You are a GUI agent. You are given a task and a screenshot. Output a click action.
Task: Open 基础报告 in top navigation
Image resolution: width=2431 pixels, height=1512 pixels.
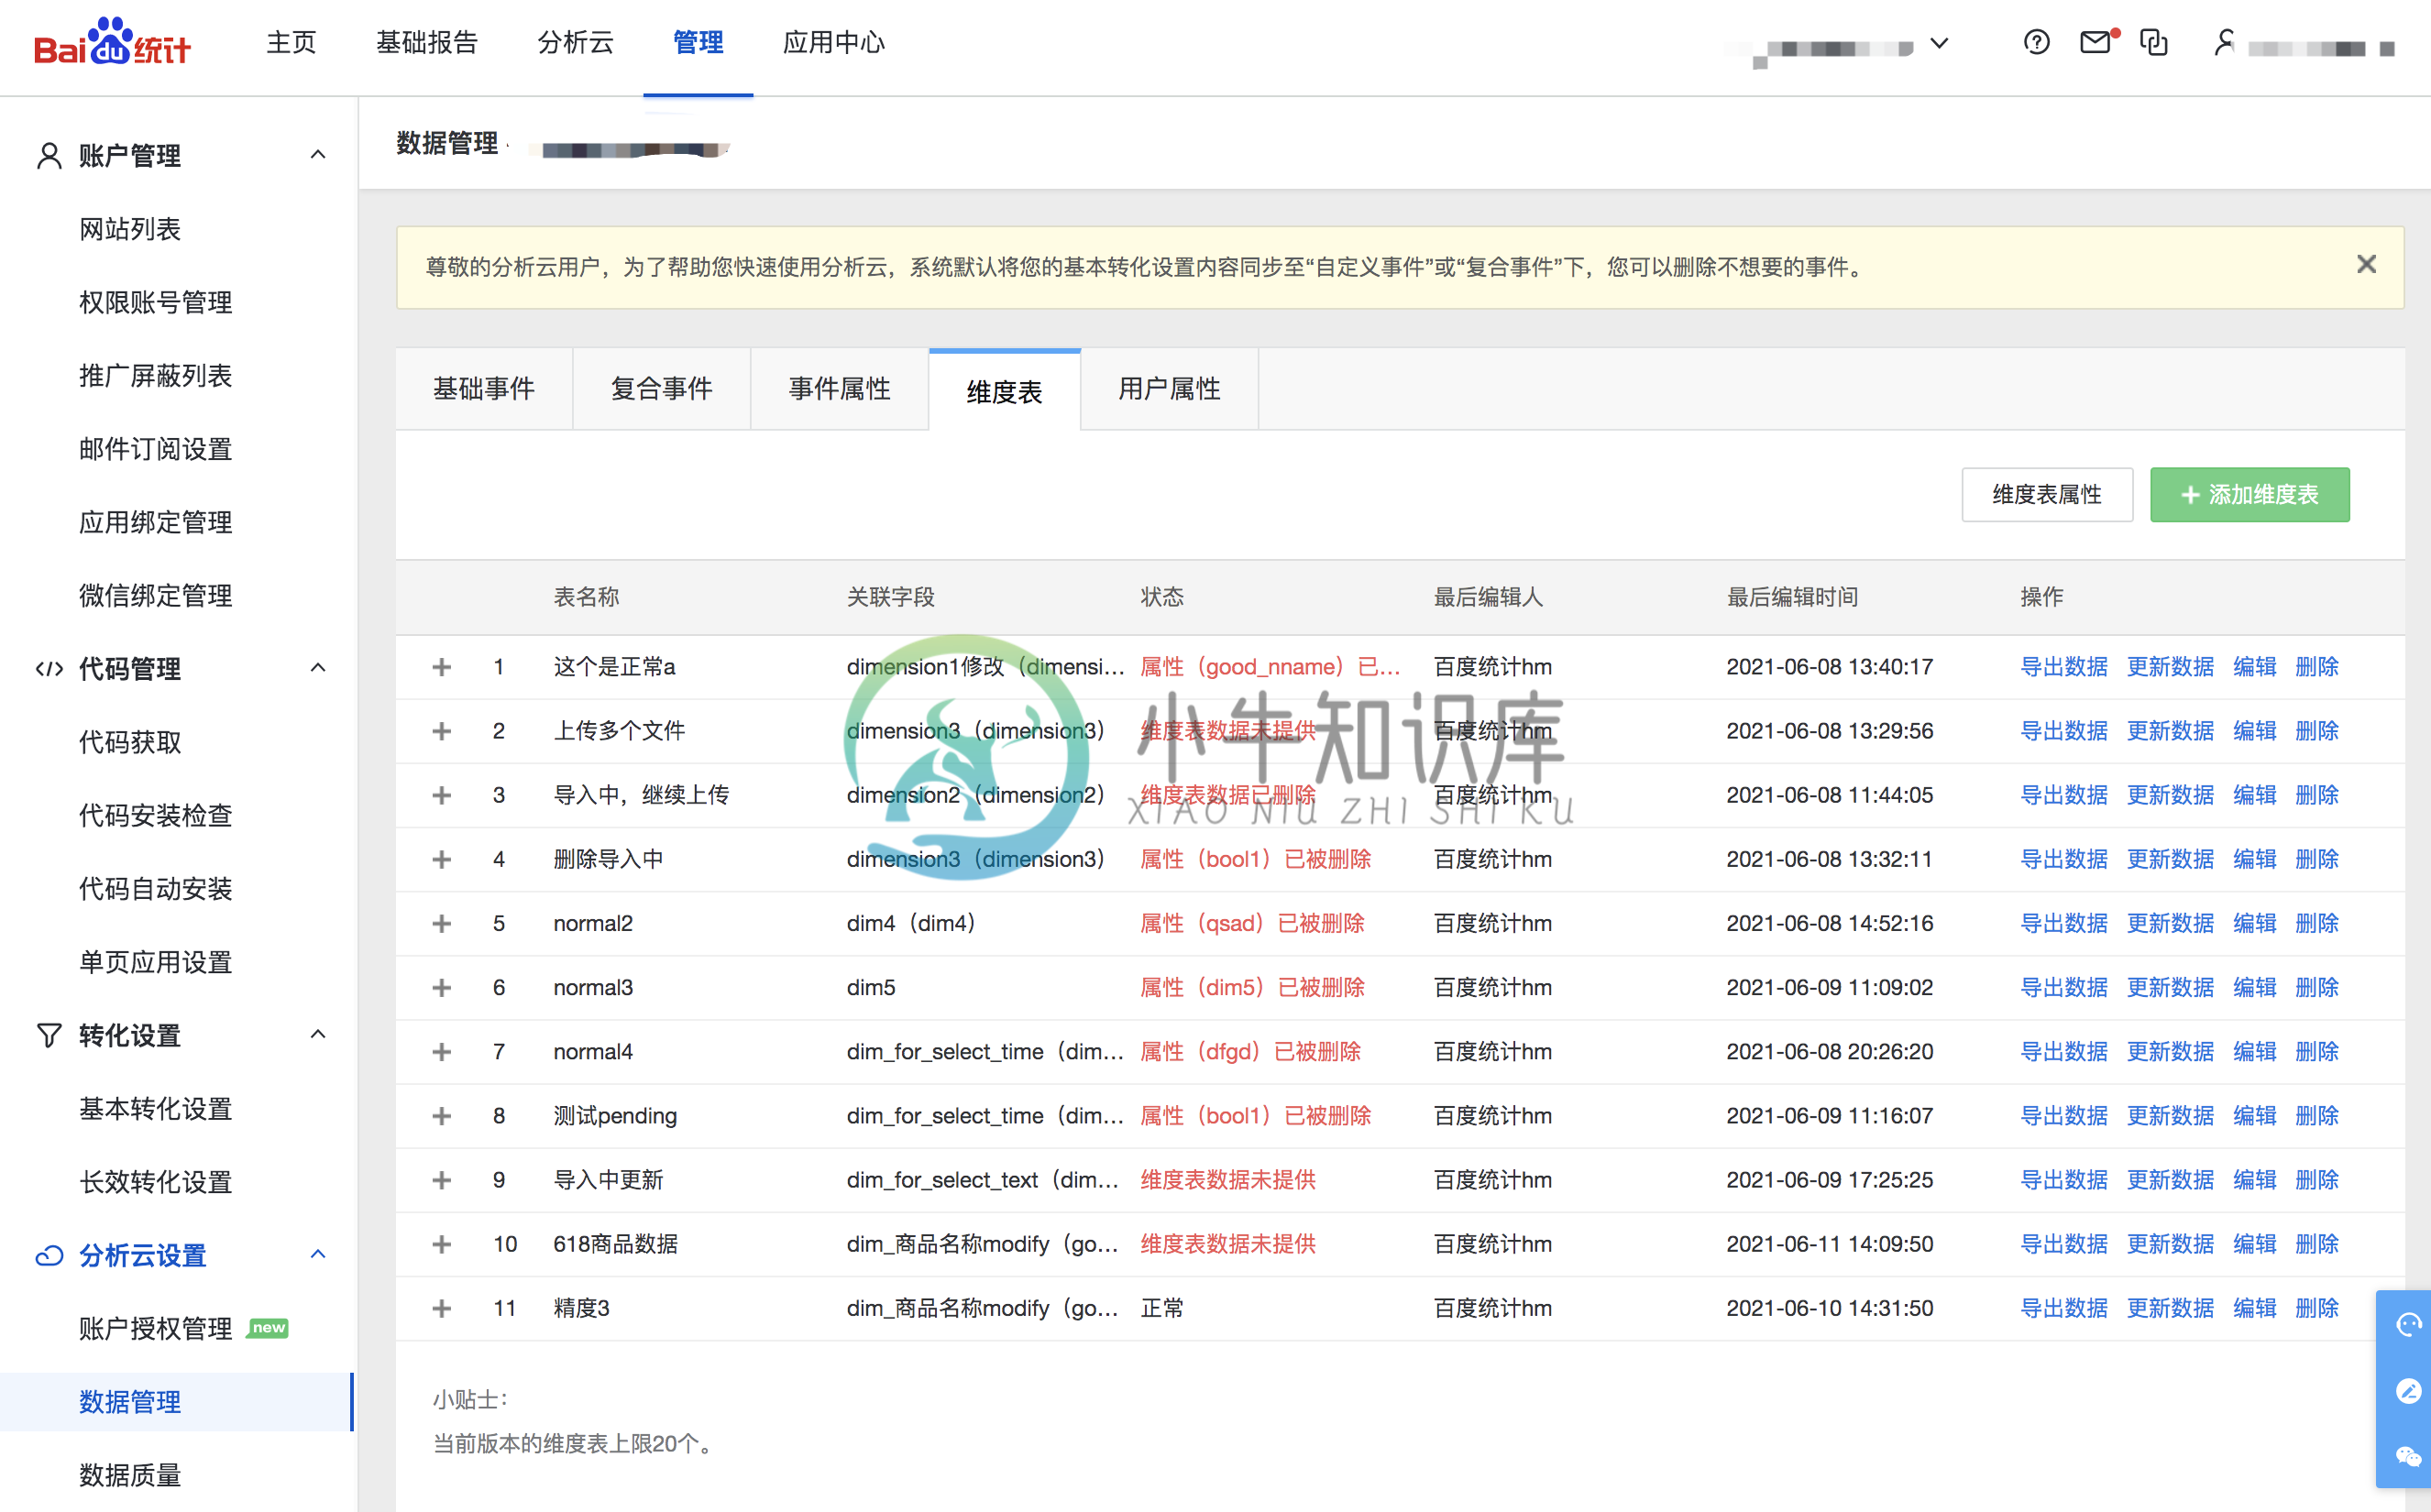pyautogui.click(x=427, y=42)
